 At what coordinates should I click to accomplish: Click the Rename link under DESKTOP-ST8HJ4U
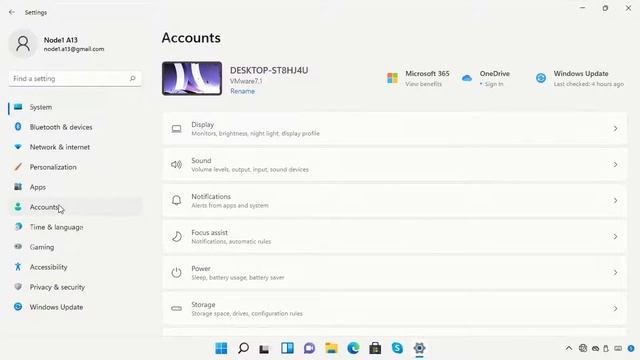click(x=242, y=91)
